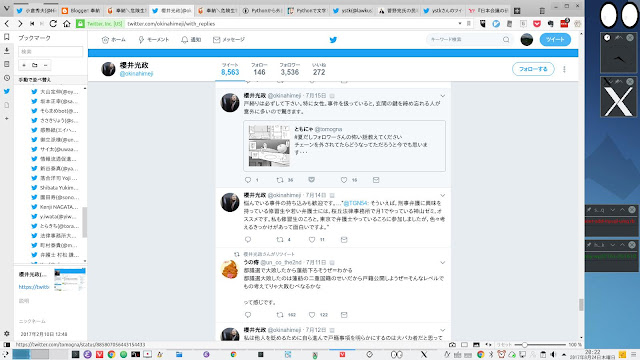
Task: Toggle the panel visibility in status bar
Action: 6,345
